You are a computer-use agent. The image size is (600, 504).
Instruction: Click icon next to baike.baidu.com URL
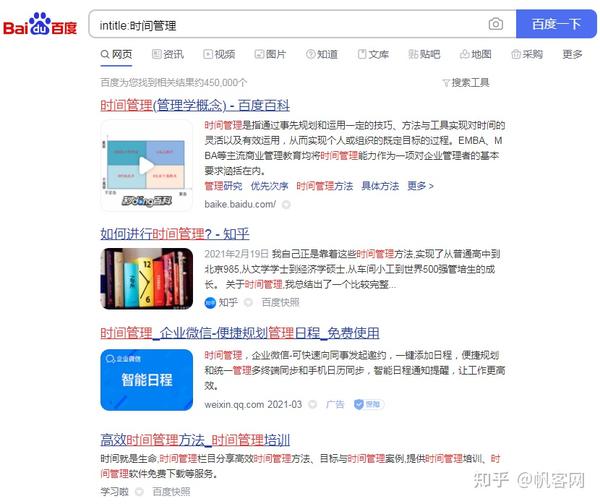click(x=286, y=205)
